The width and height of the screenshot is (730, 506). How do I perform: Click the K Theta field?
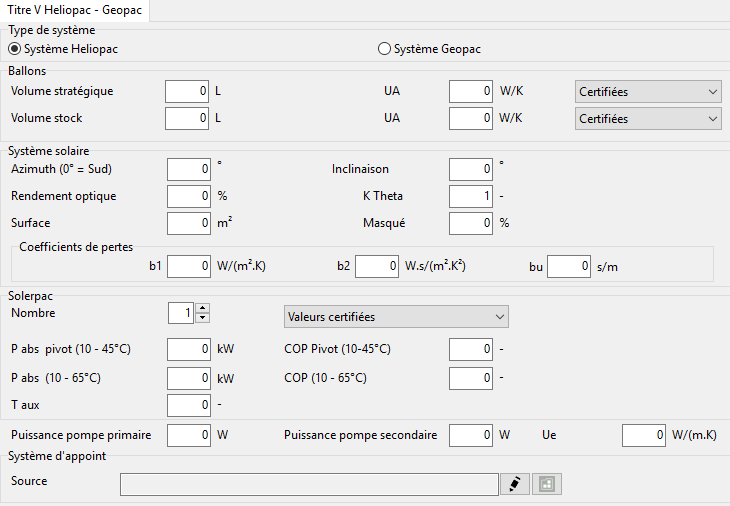coord(471,196)
